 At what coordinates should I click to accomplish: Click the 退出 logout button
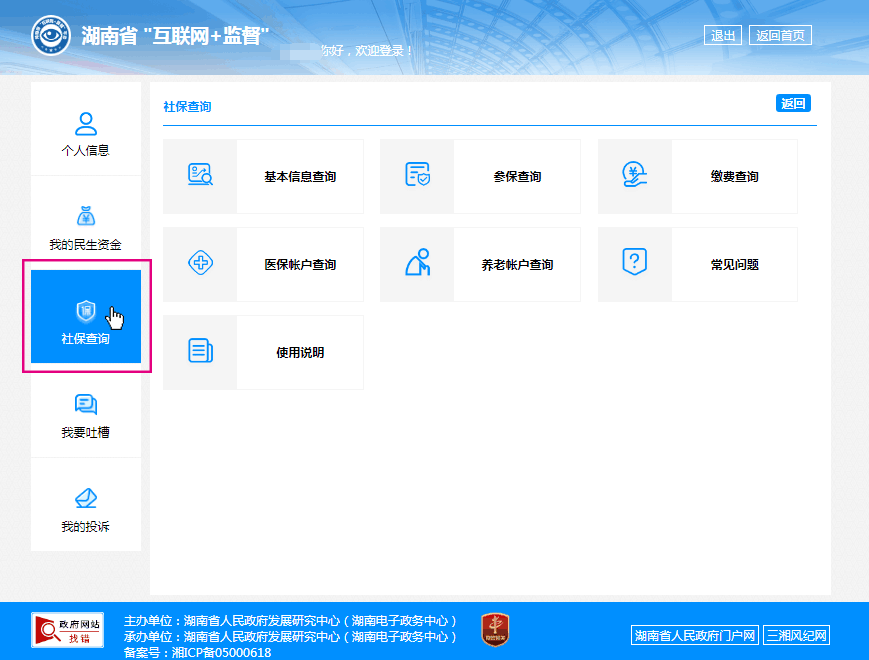click(723, 36)
